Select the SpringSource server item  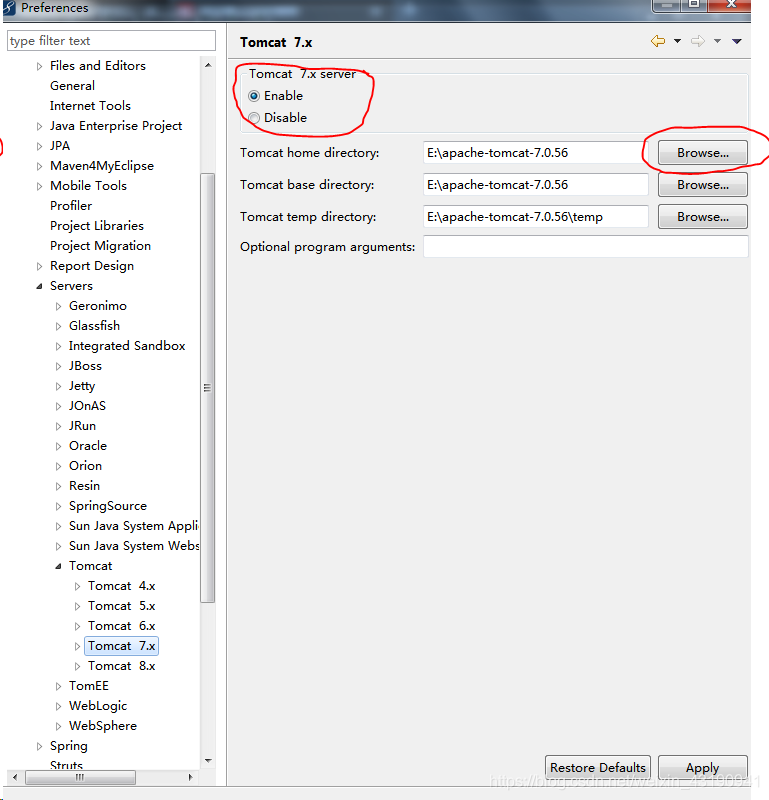click(x=108, y=506)
